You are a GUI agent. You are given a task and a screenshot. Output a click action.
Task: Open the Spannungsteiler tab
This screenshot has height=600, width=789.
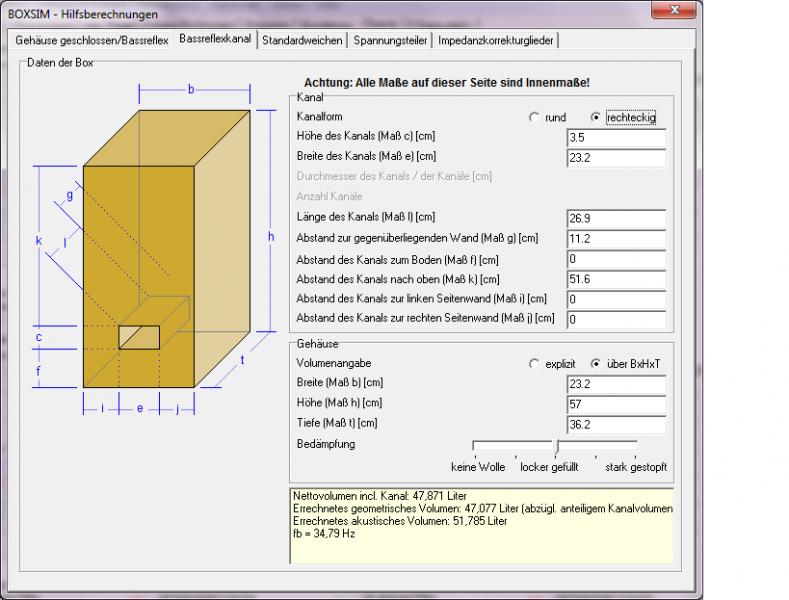coord(391,40)
